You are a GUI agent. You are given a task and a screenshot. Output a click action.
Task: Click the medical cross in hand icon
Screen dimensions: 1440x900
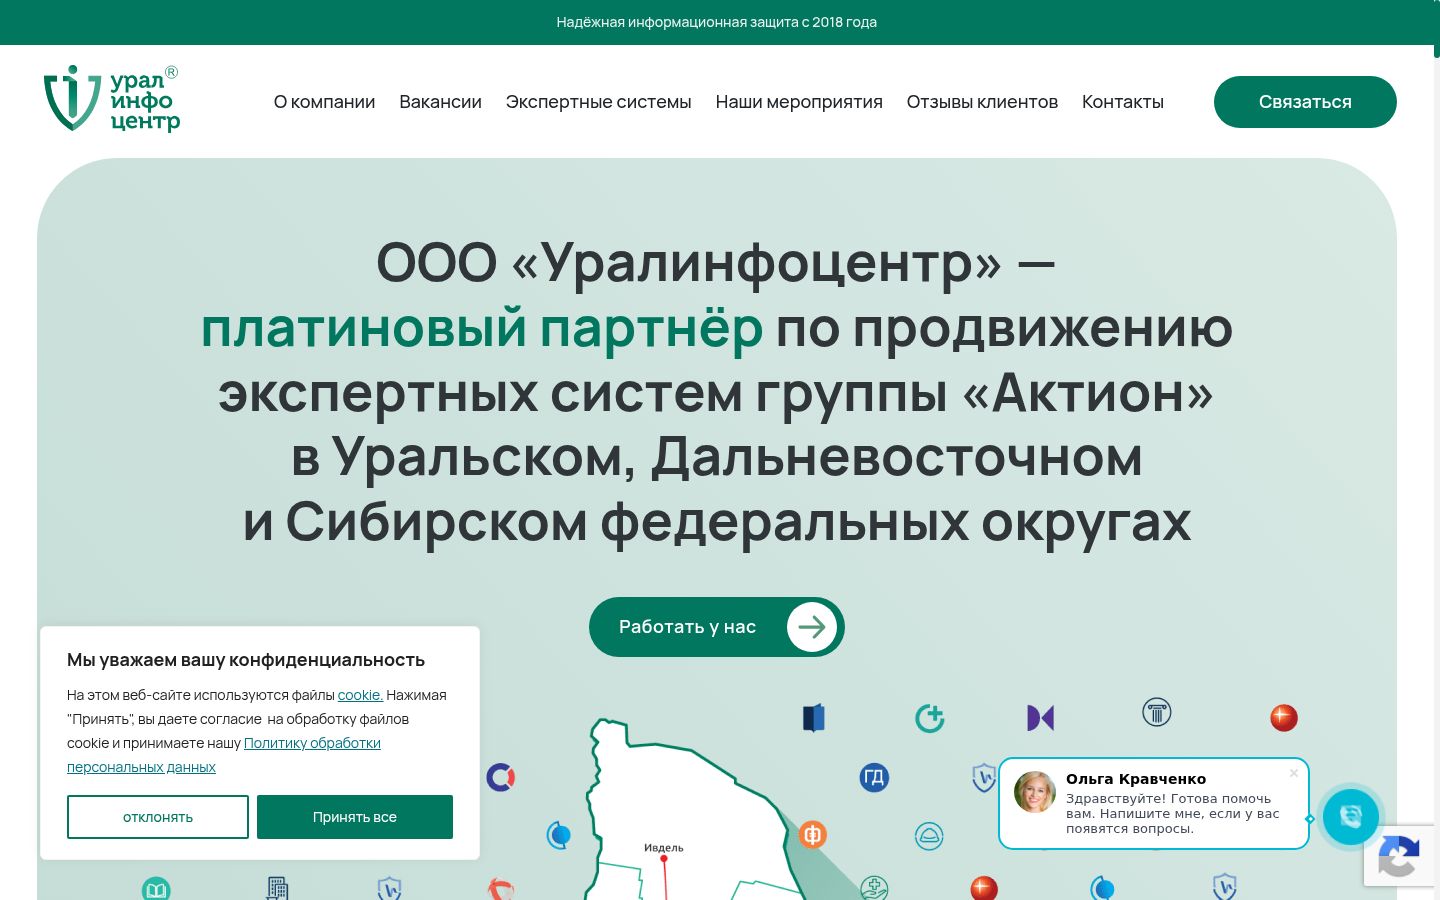(874, 888)
